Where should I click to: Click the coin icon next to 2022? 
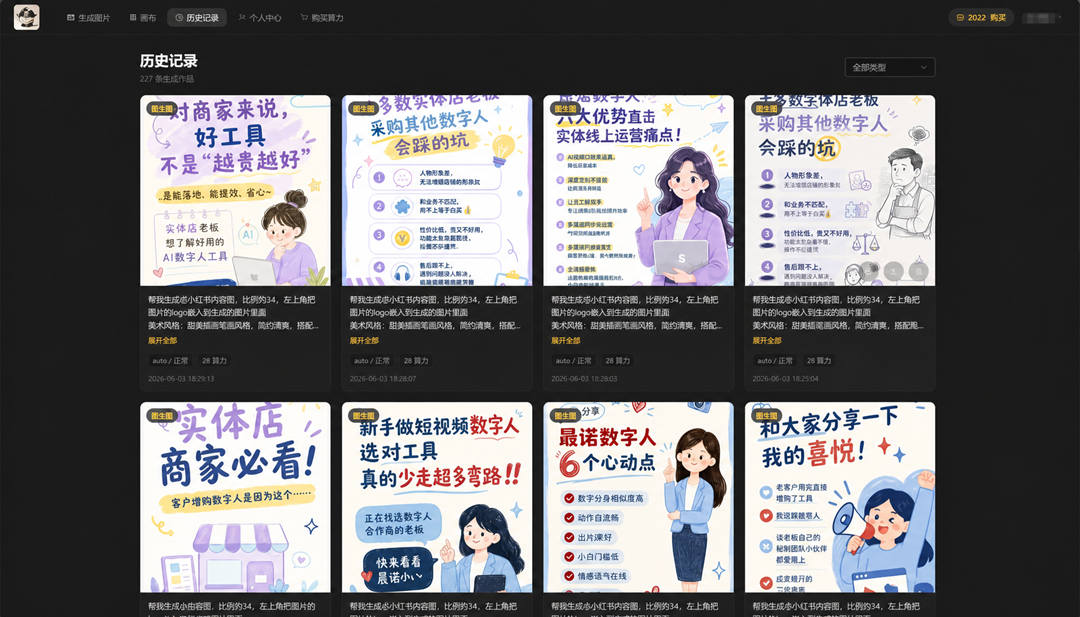click(960, 18)
